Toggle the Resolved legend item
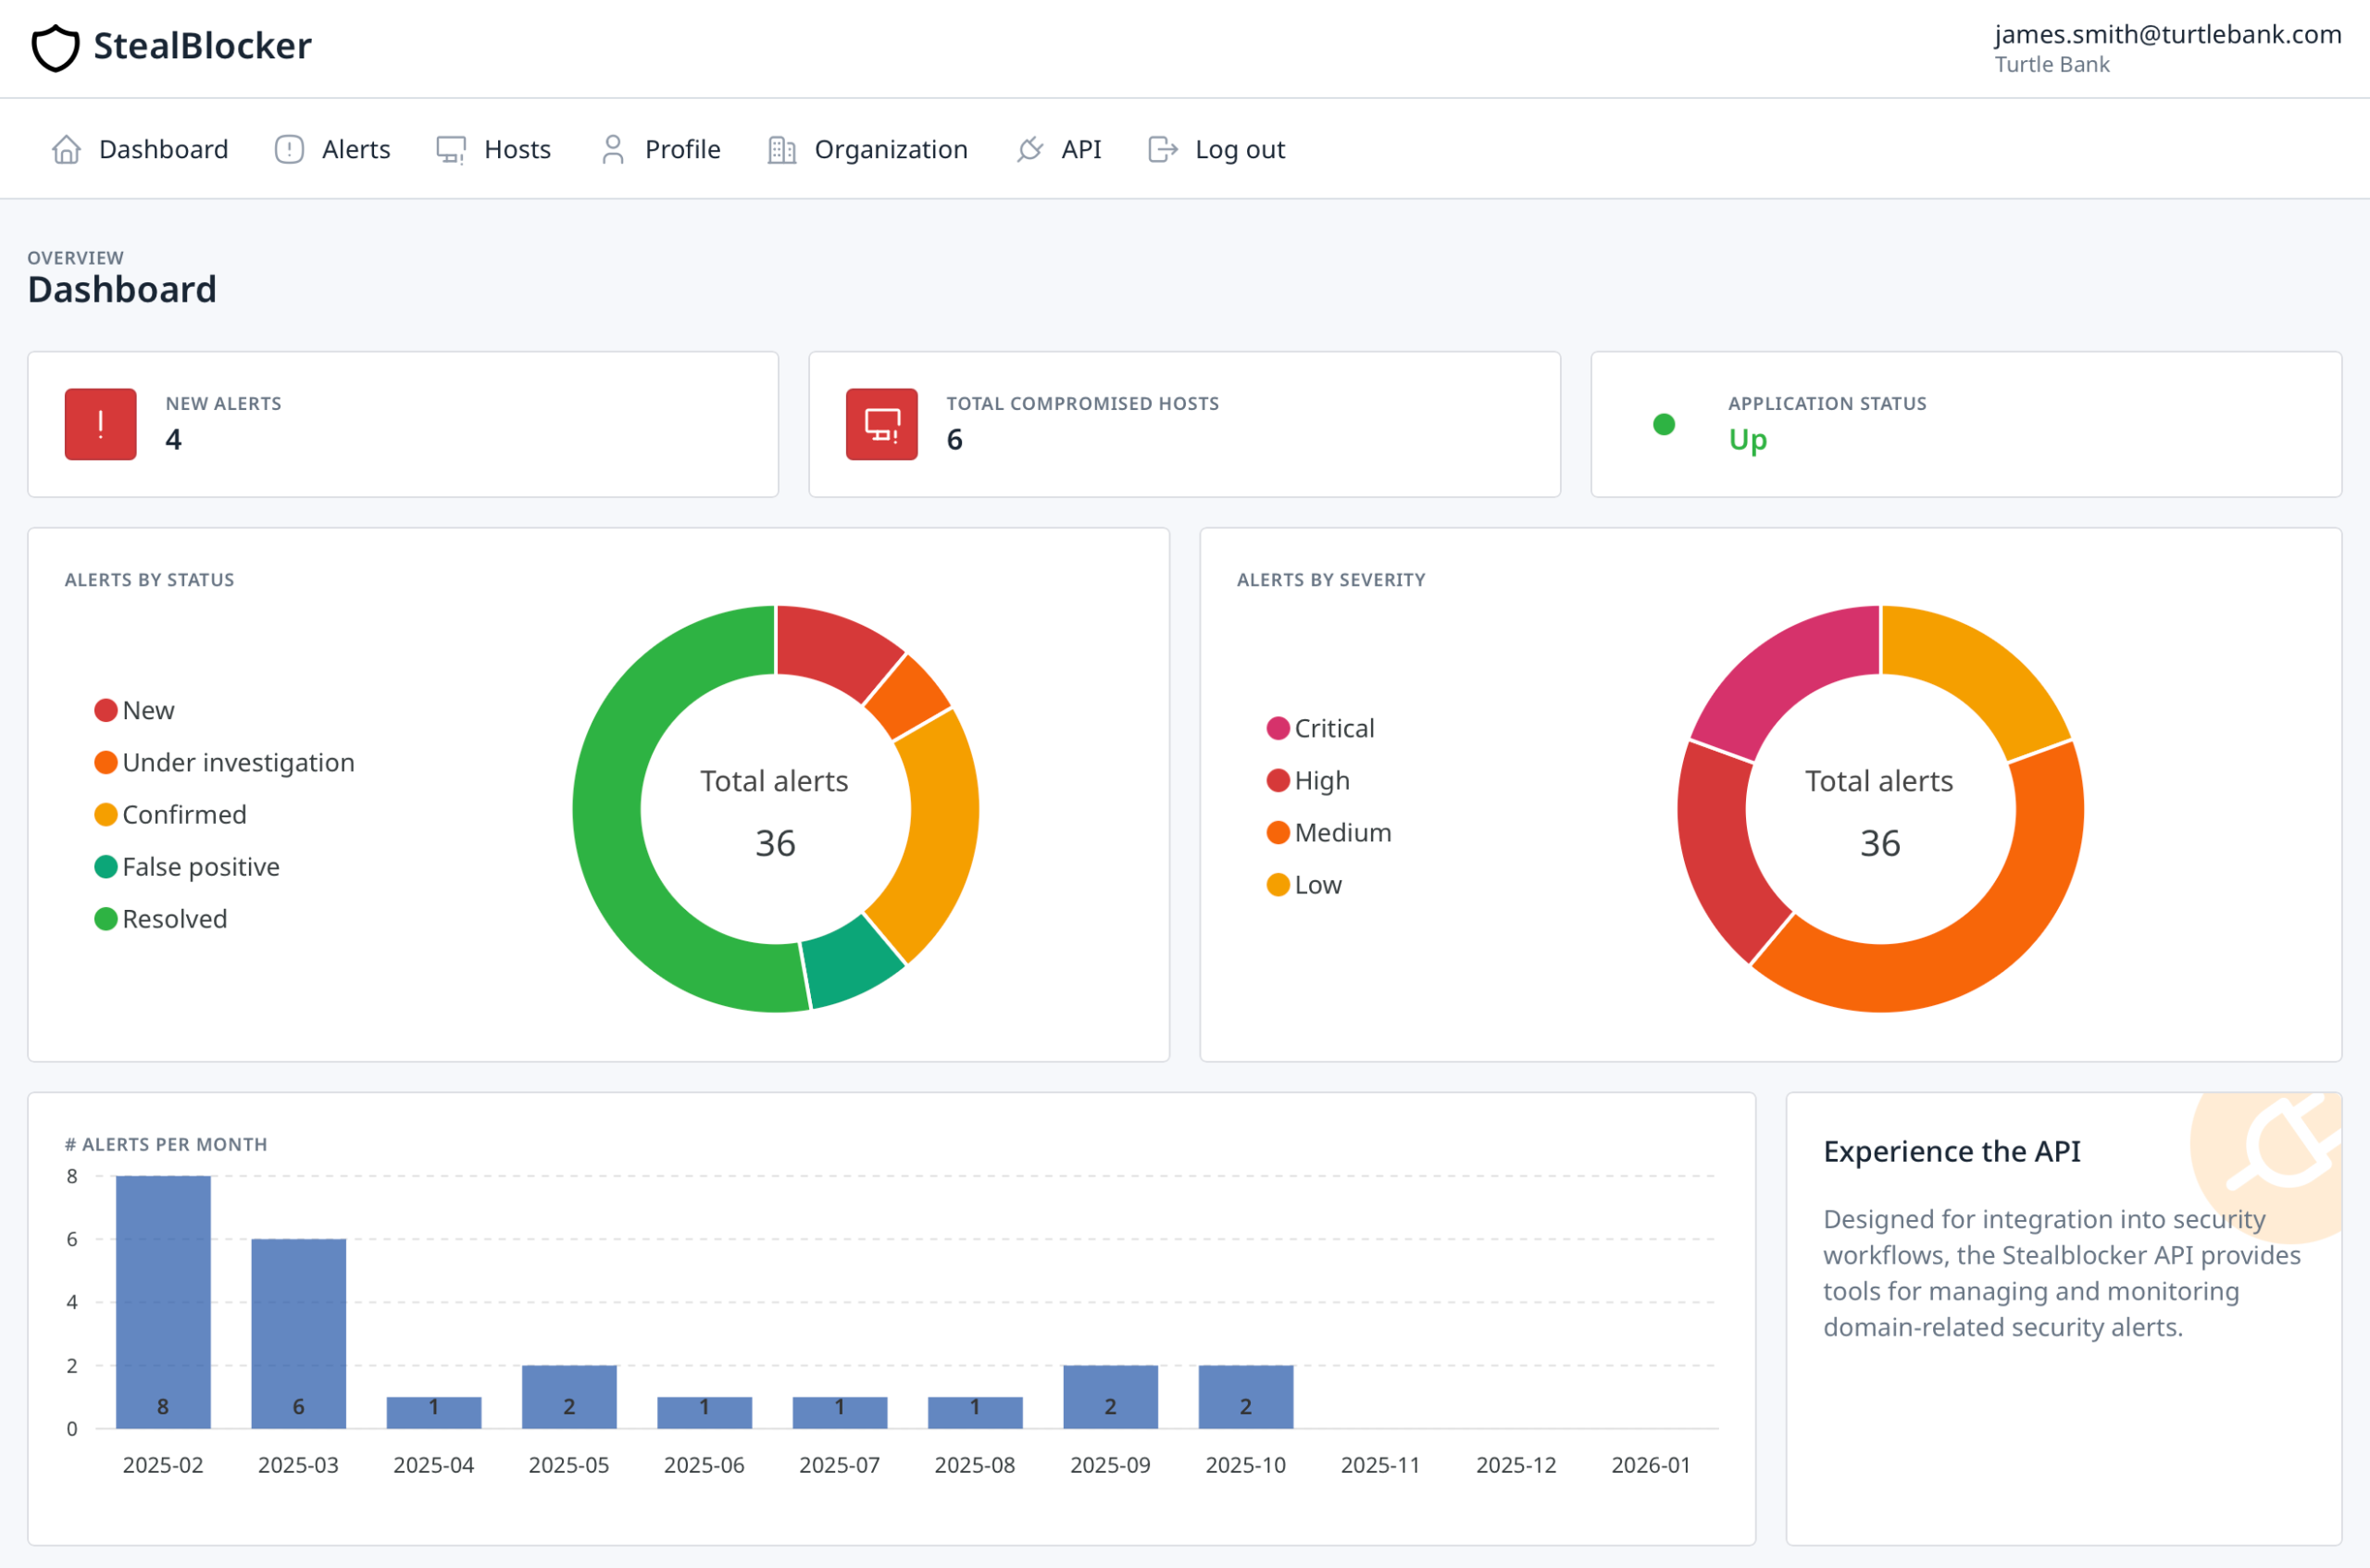This screenshot has height=1568, width=2370. click(x=174, y=919)
